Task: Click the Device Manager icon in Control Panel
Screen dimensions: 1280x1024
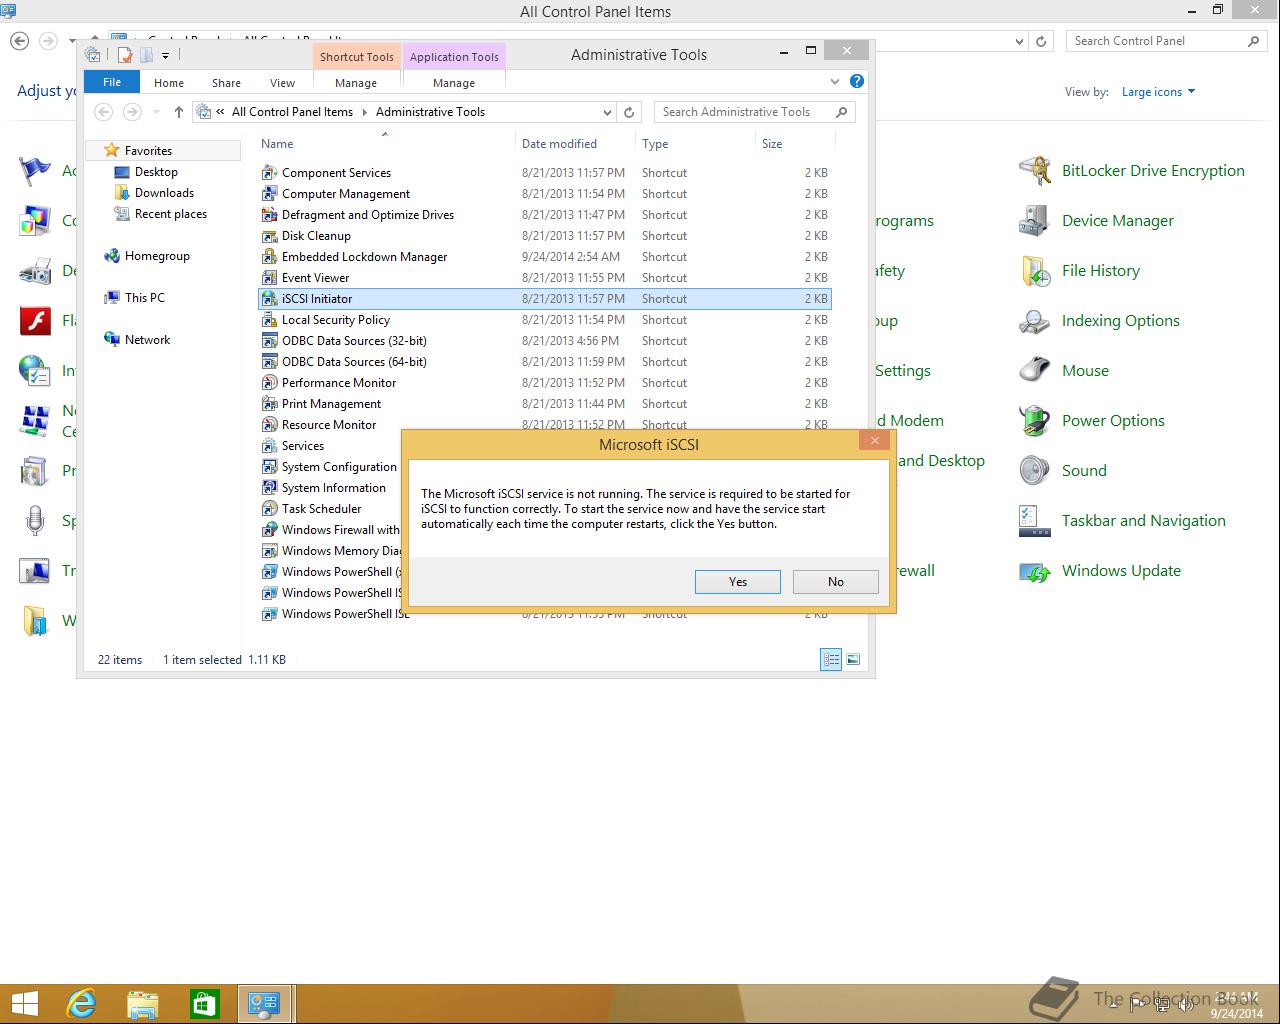Action: (x=1035, y=221)
